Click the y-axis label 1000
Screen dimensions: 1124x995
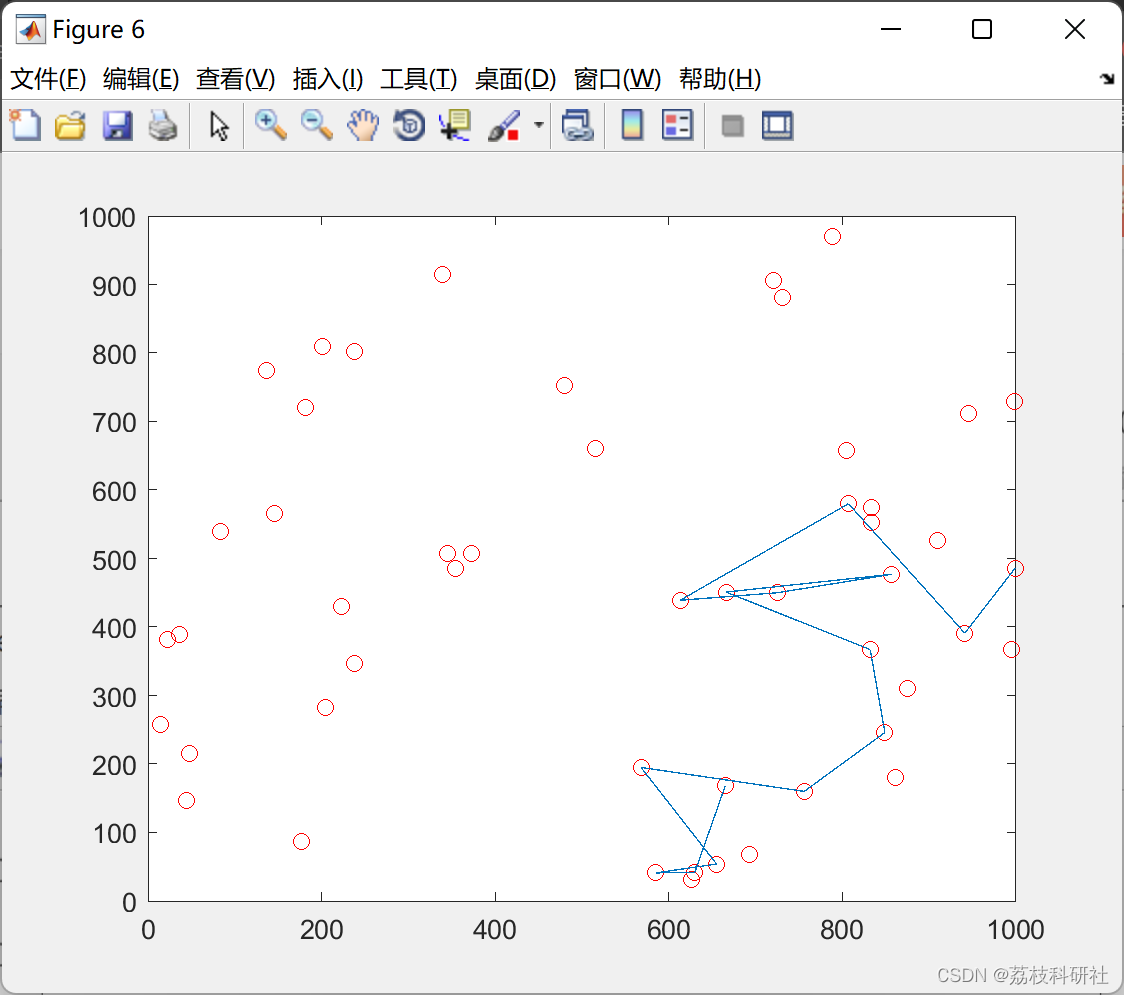point(107,218)
